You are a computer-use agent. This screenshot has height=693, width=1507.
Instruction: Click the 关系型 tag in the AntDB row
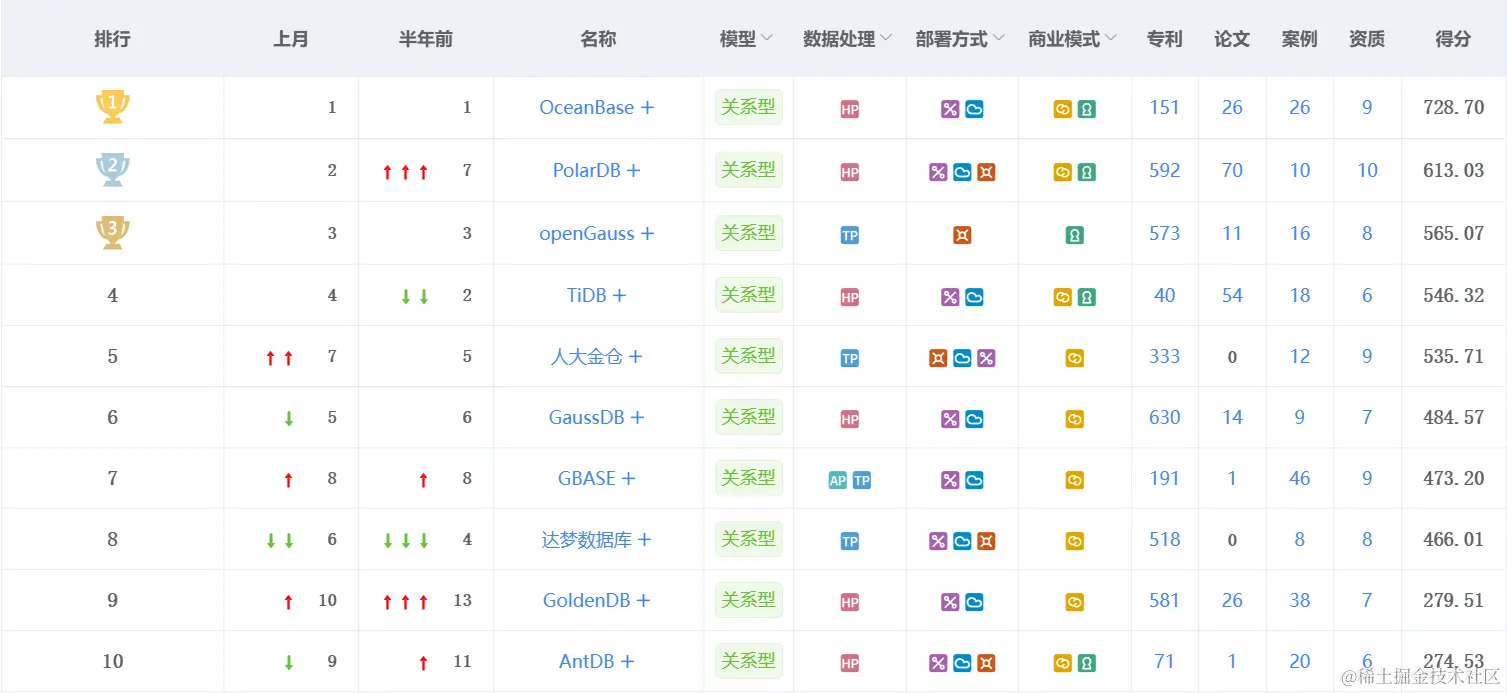(x=749, y=661)
